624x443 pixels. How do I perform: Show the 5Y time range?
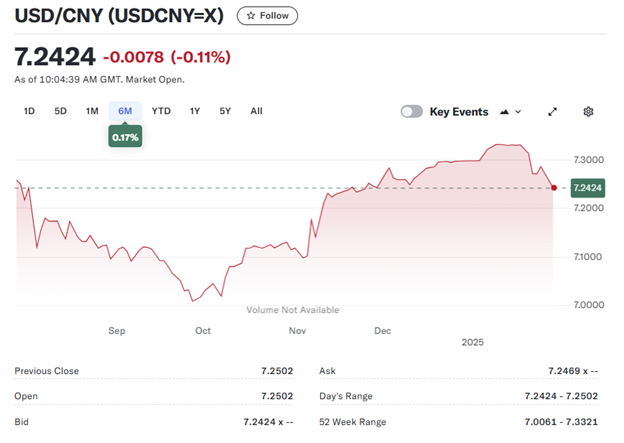click(225, 111)
